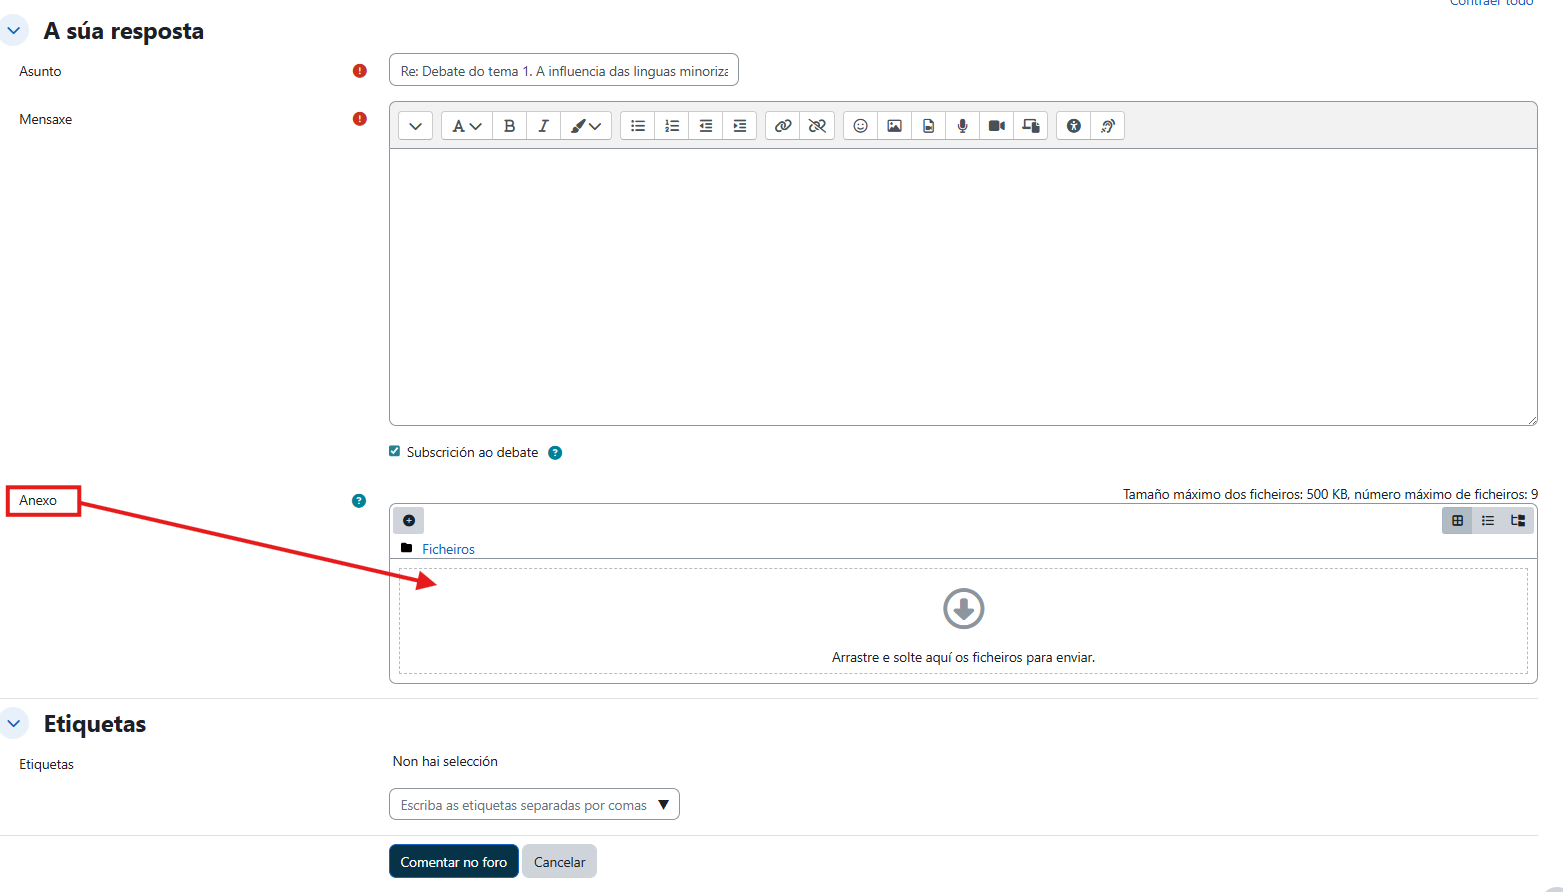1563x892 pixels.
Task: Toggle bold formatting in message editor
Action: click(509, 126)
